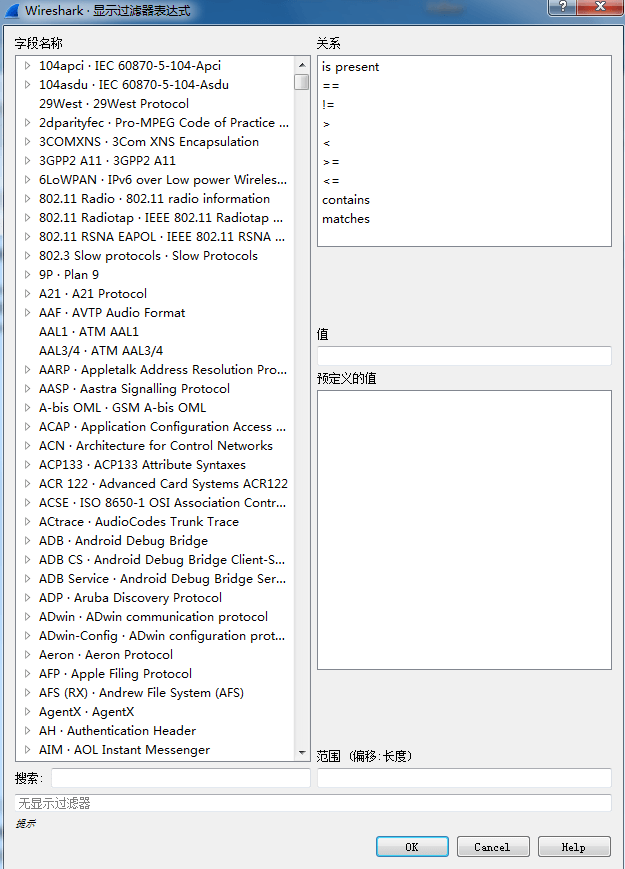Expand the AIM AOL Instant Messenger node
The width and height of the screenshot is (625, 869).
point(27,749)
